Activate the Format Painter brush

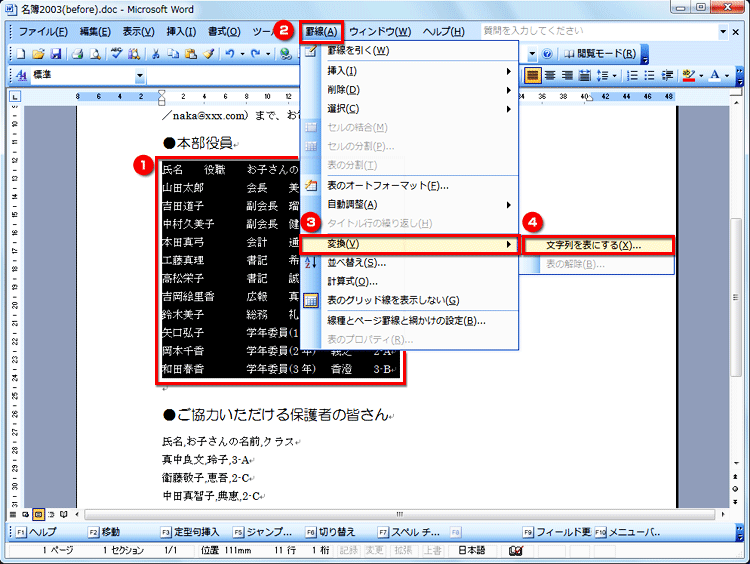208,54
